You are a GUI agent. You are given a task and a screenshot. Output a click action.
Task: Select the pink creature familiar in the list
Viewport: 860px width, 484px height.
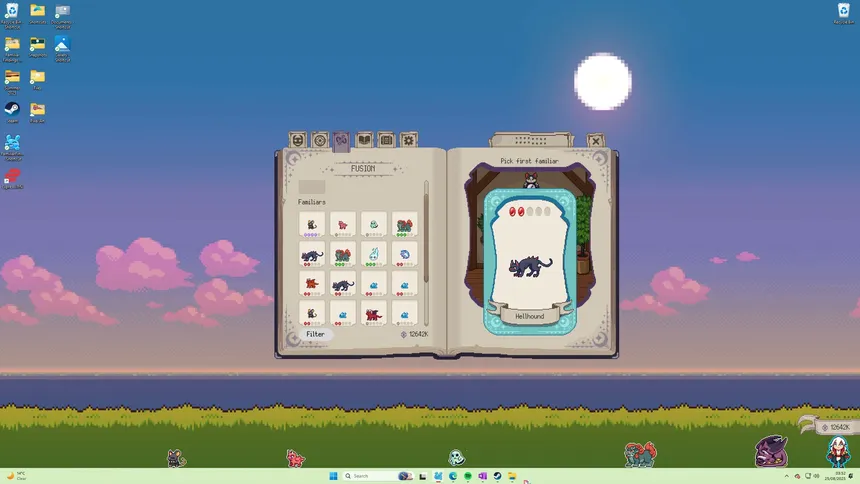tap(343, 224)
